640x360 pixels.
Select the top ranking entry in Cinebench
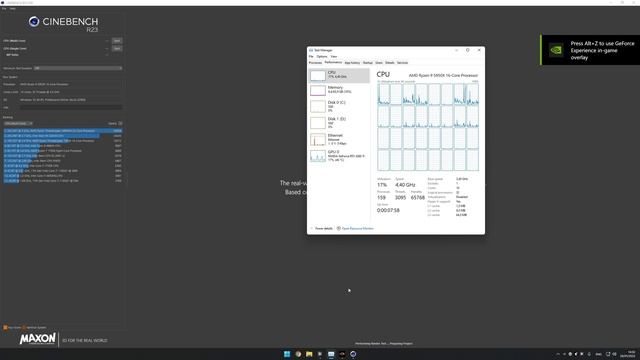(63, 131)
